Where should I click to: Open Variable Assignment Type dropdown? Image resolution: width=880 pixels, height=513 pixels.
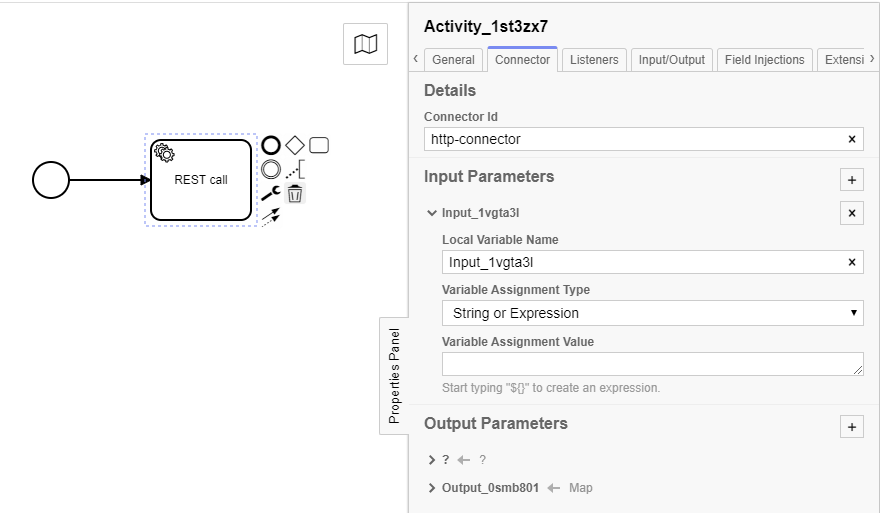click(653, 313)
